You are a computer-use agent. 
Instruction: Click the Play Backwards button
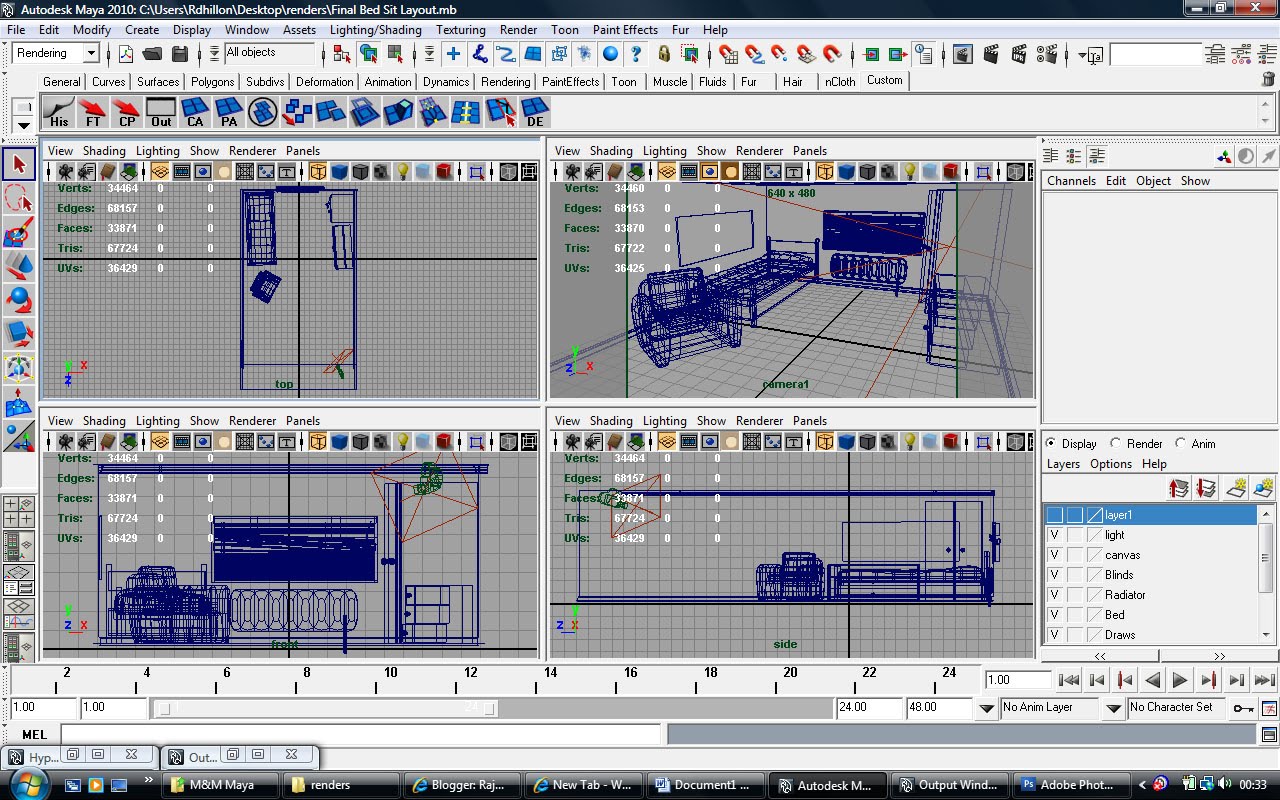coord(1153,680)
